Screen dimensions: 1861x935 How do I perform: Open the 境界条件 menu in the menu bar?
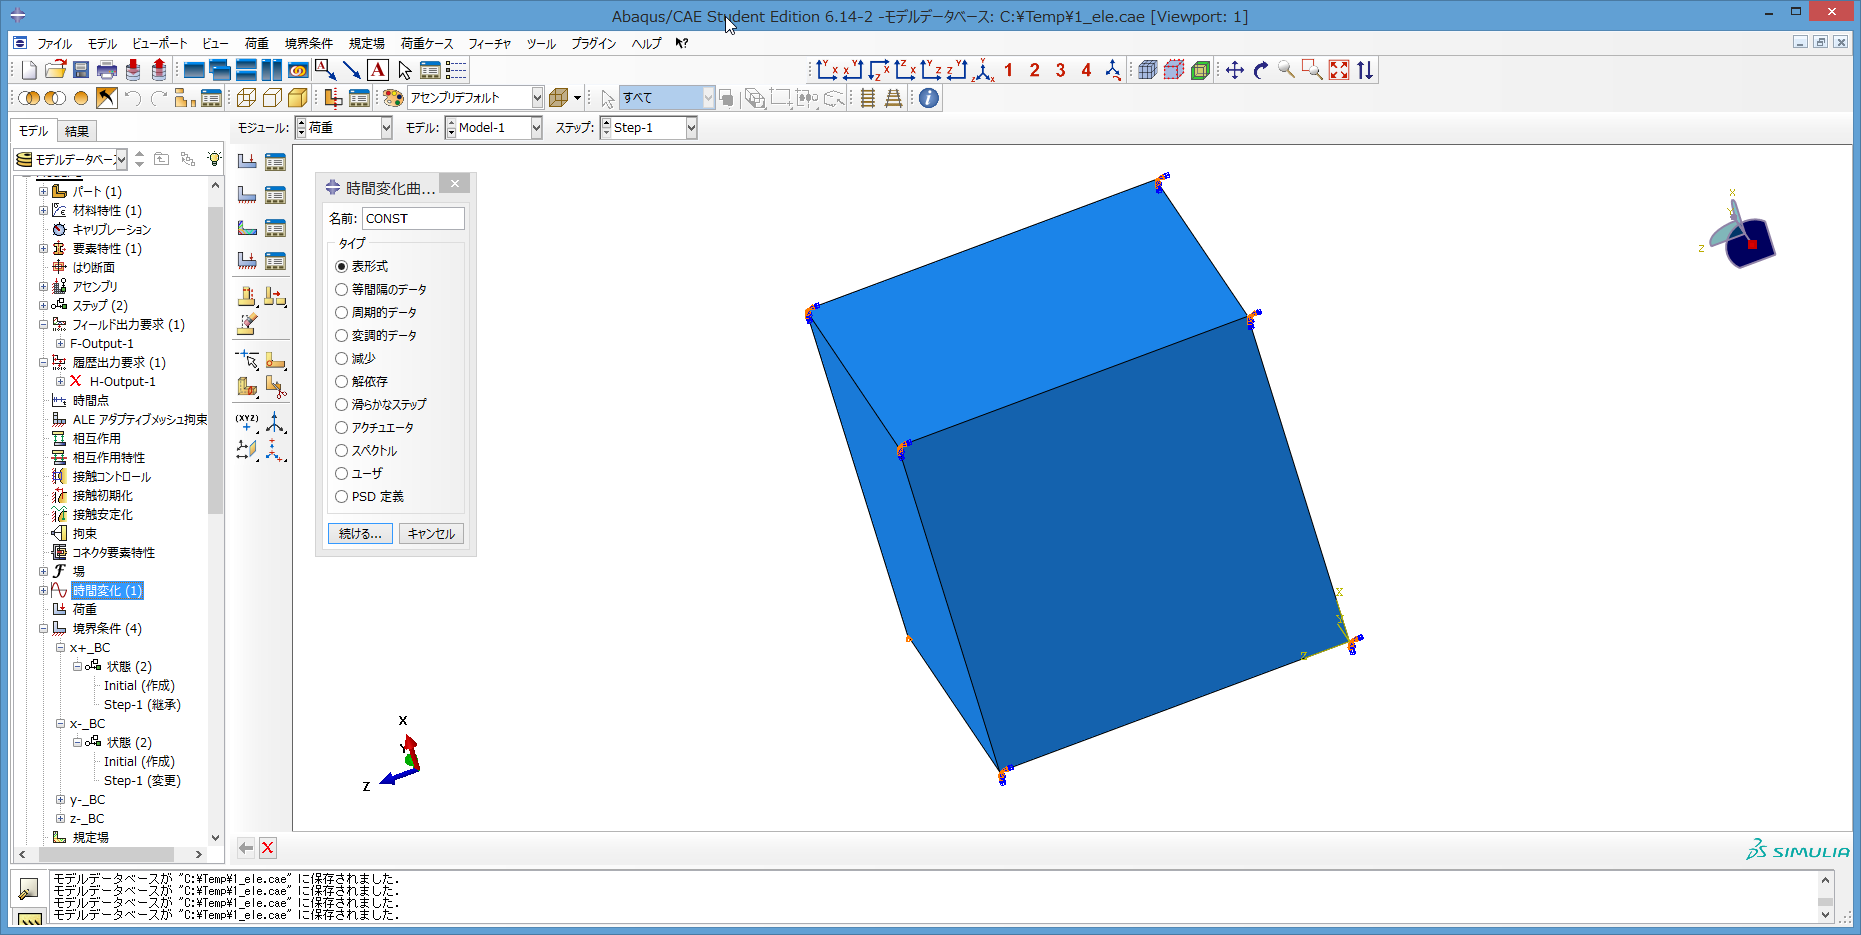click(308, 43)
